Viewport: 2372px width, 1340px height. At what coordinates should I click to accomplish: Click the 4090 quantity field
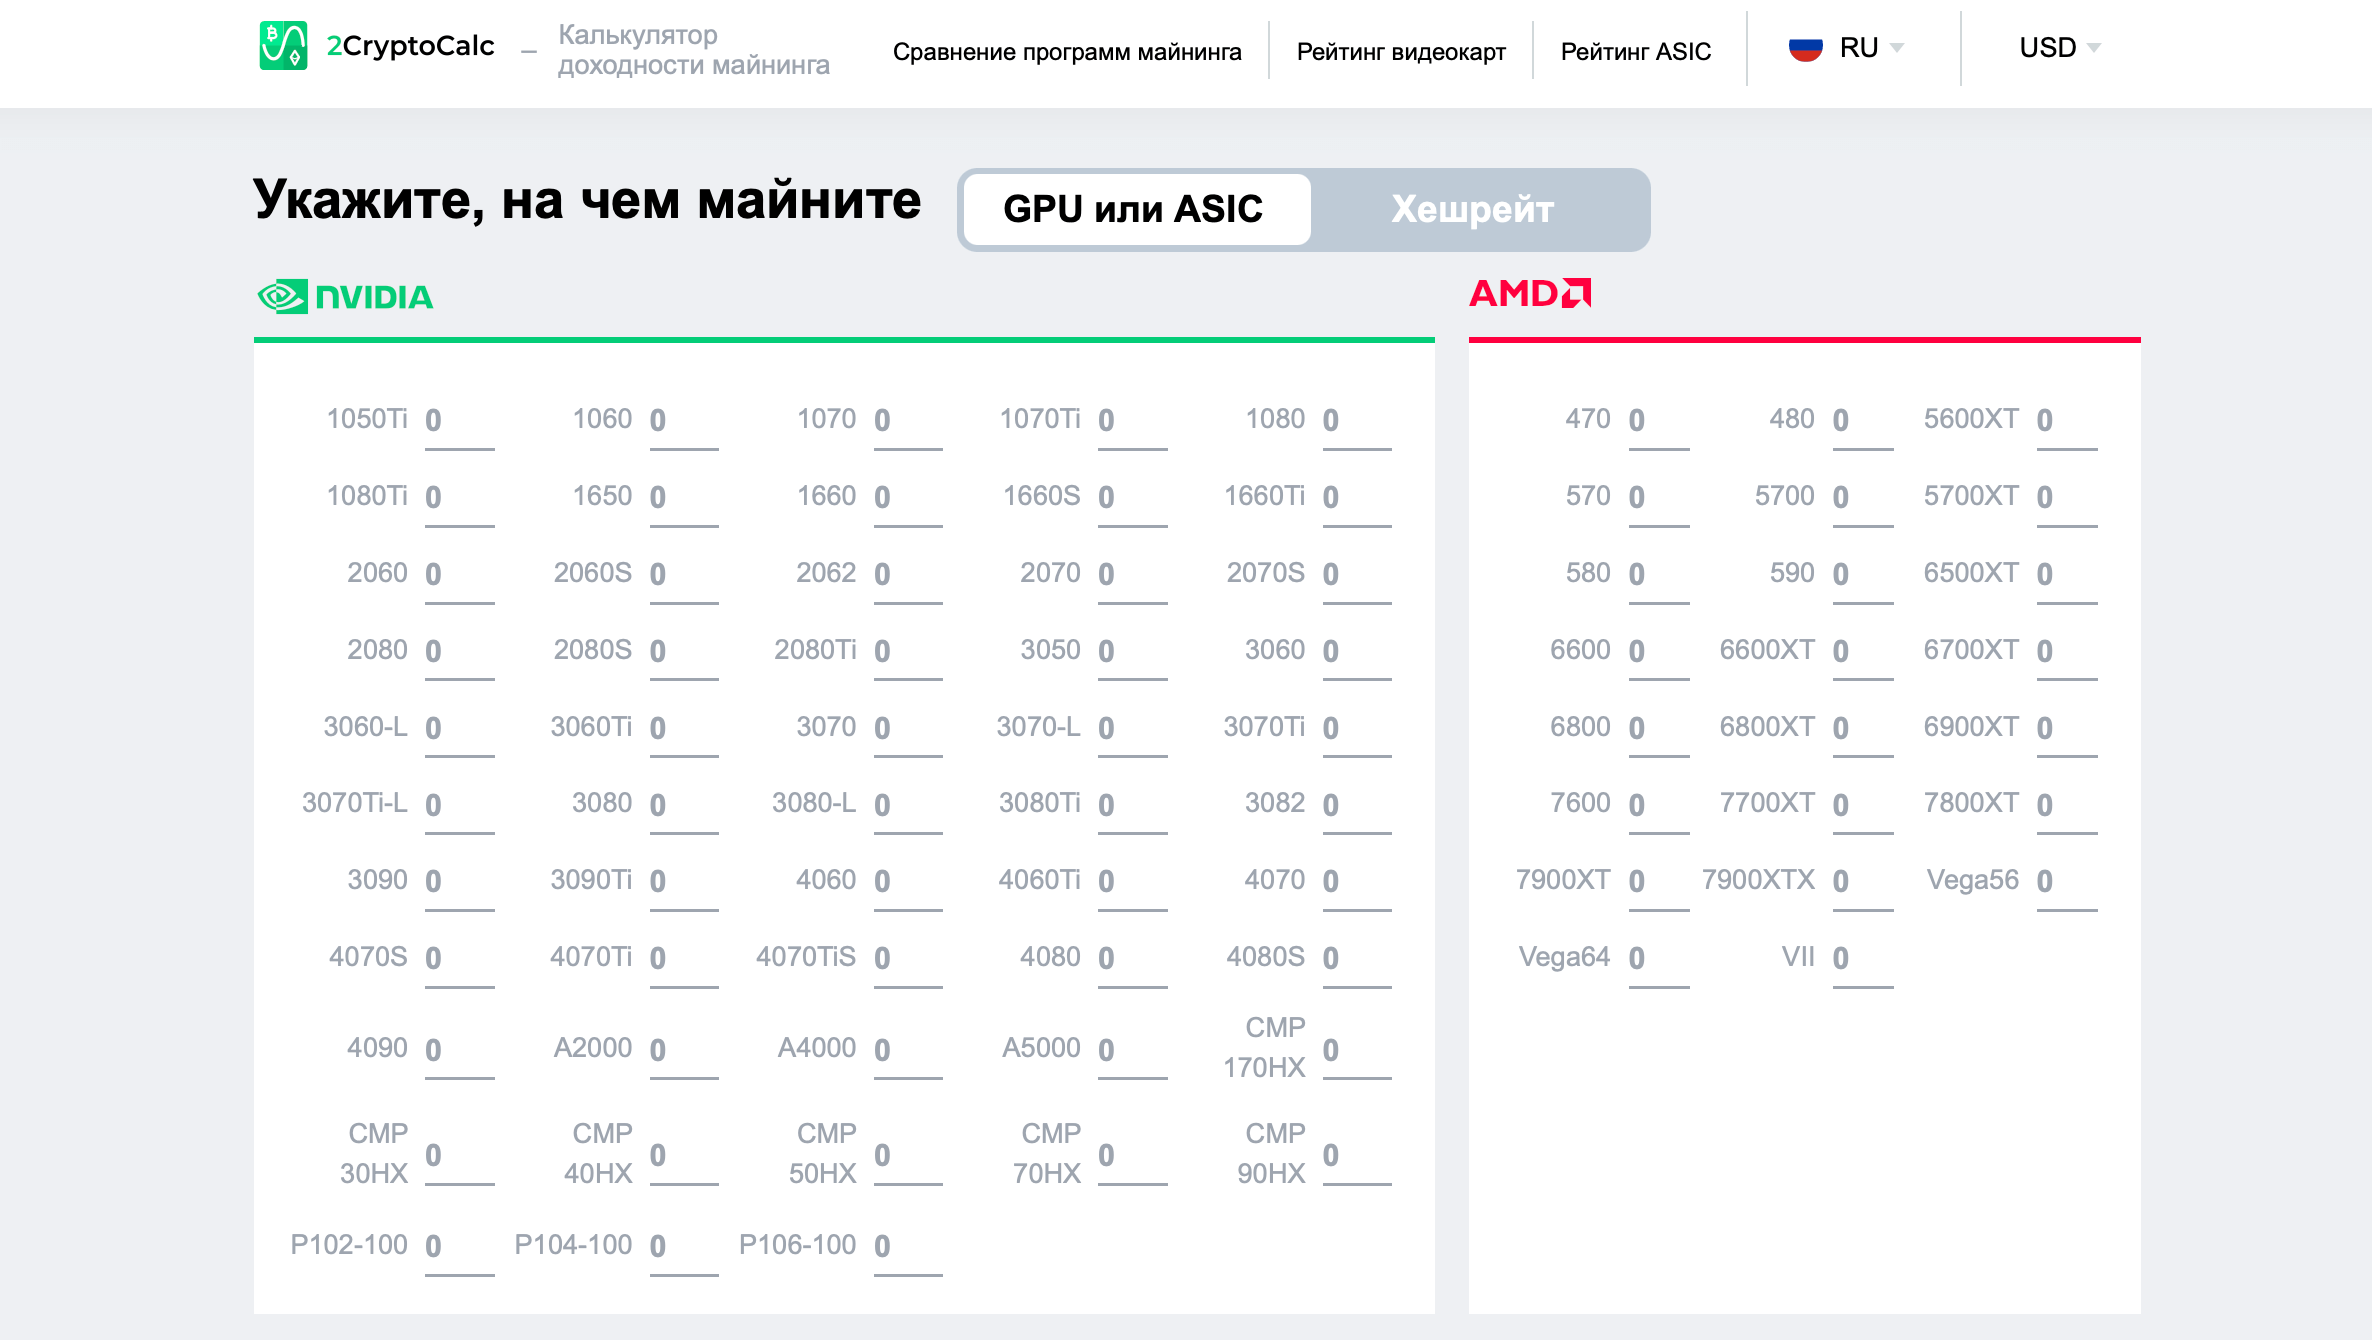(460, 1050)
